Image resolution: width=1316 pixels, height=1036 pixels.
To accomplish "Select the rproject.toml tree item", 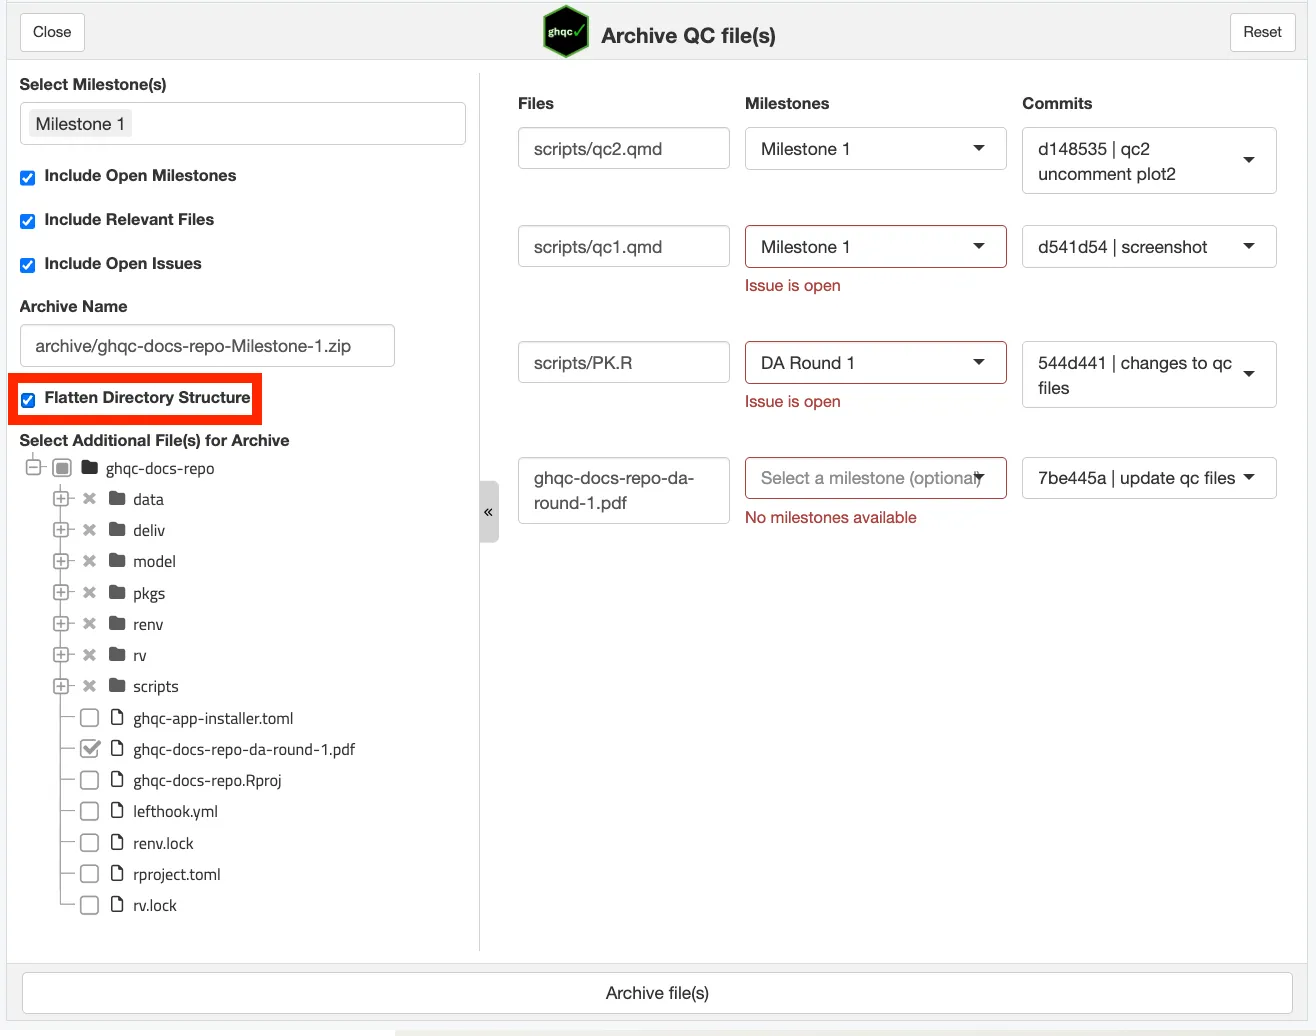I will tap(176, 874).
